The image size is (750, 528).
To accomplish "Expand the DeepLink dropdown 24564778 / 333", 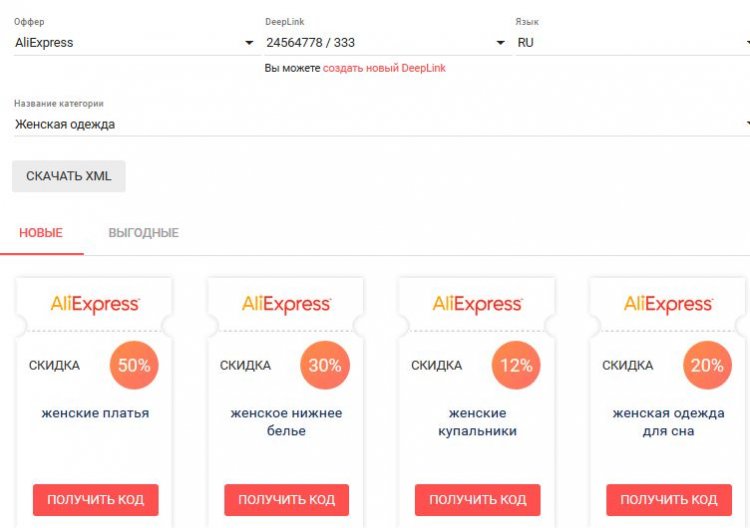I will pyautogui.click(x=388, y=43).
